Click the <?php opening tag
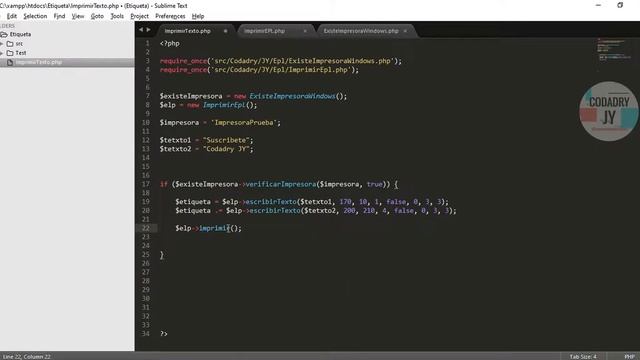This screenshot has width=640, height=360. coord(169,43)
